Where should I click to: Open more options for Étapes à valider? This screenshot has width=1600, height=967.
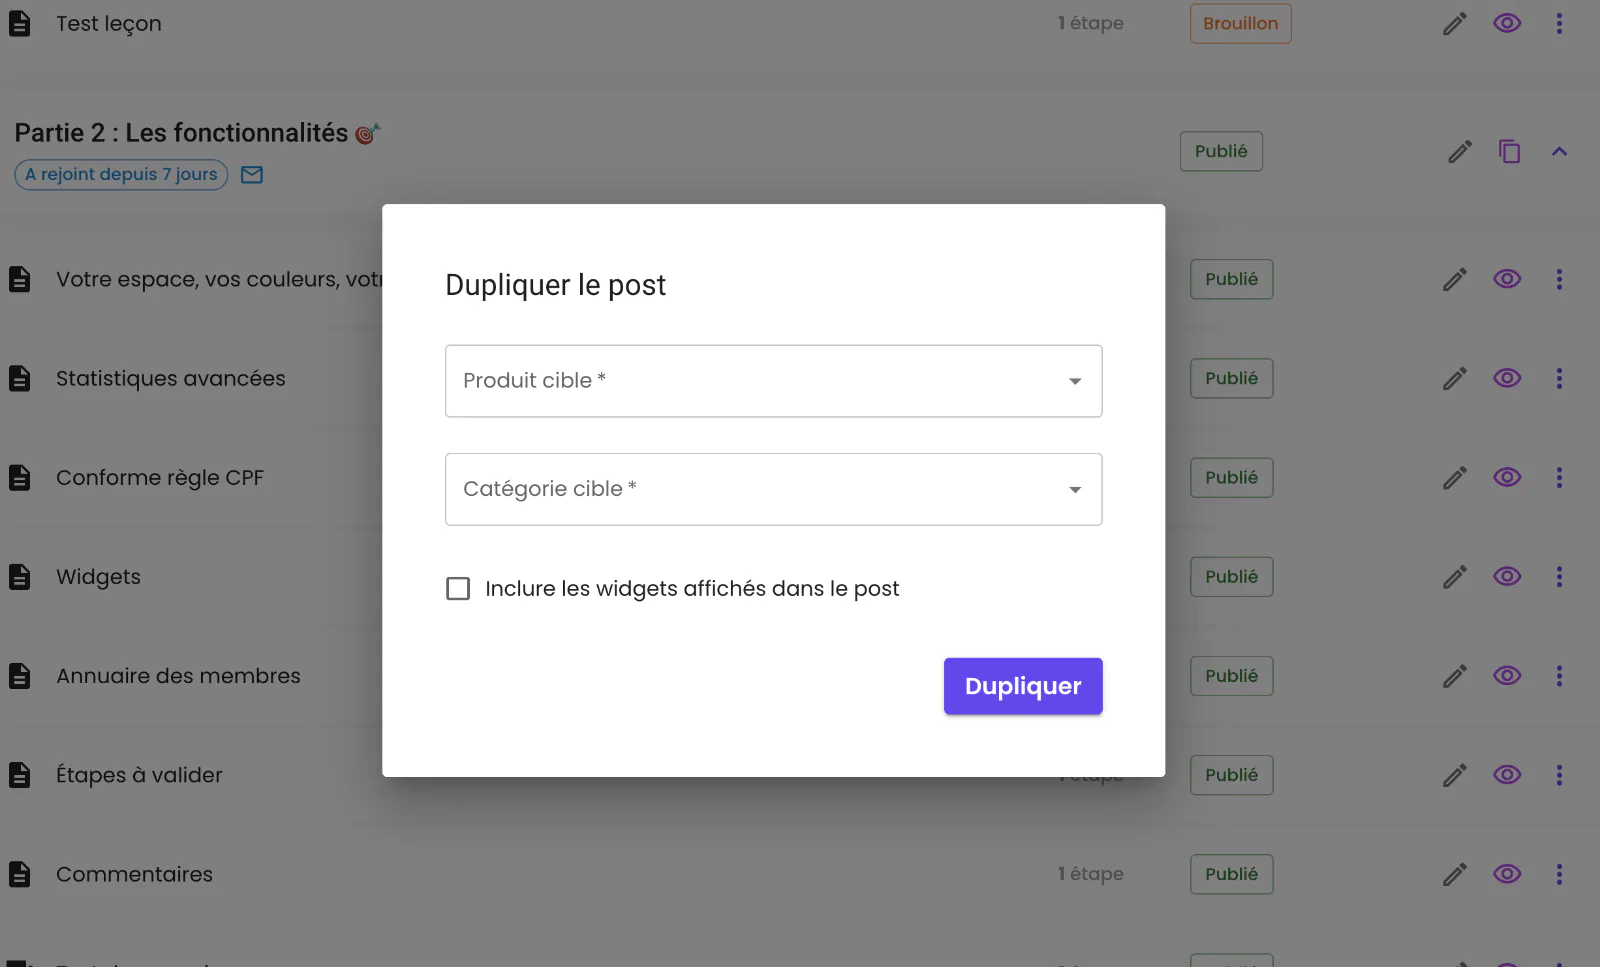pos(1559,775)
